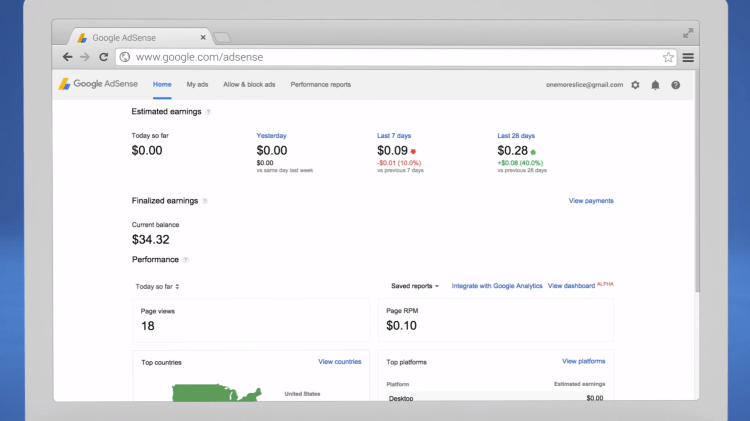This screenshot has width=750, height=421.
Task: Open the Yesterday earnings link
Action: click(271, 136)
